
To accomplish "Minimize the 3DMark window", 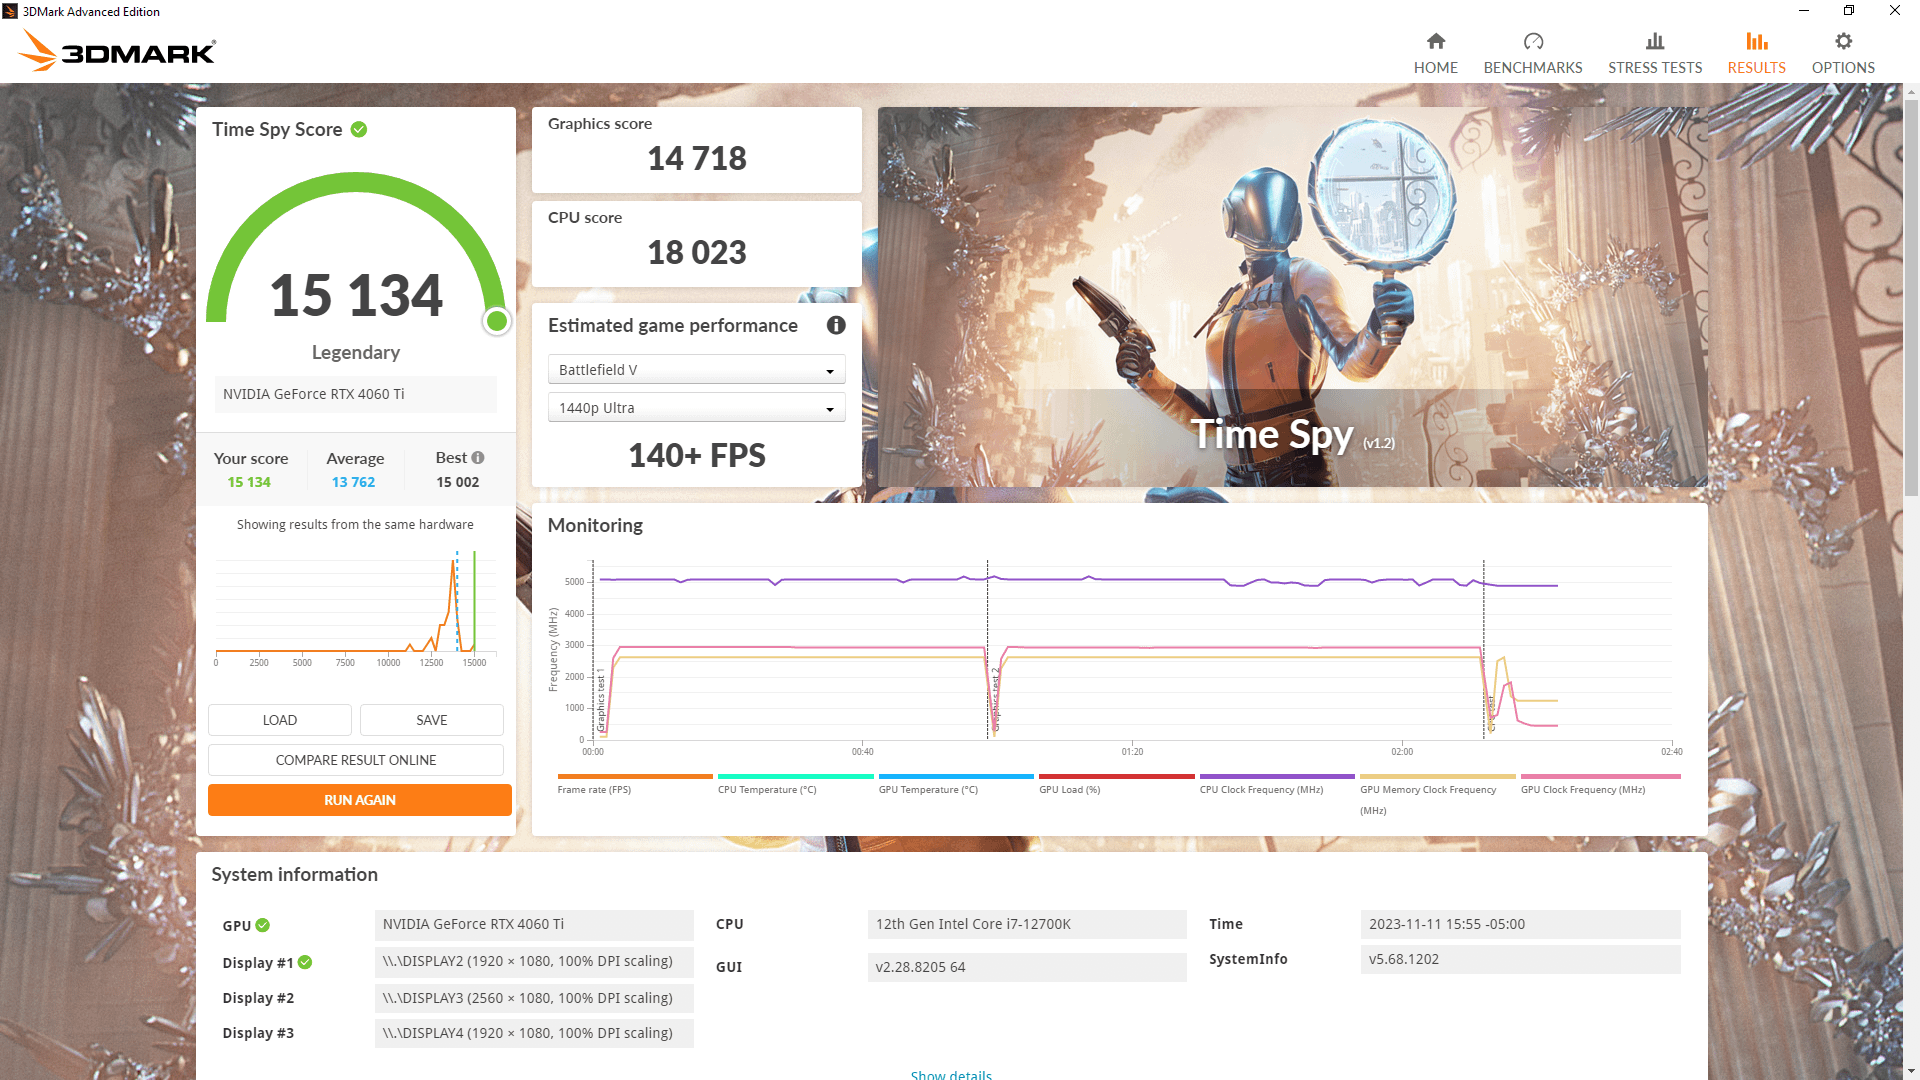I will pyautogui.click(x=1804, y=11).
